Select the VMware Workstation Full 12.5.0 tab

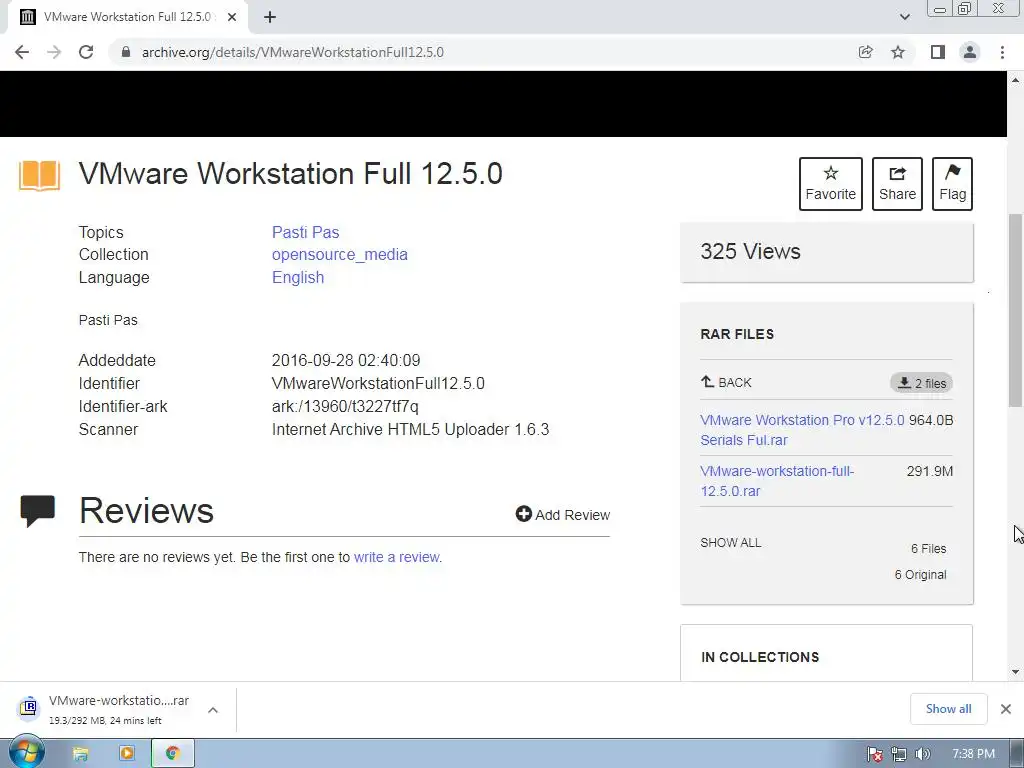click(x=127, y=17)
